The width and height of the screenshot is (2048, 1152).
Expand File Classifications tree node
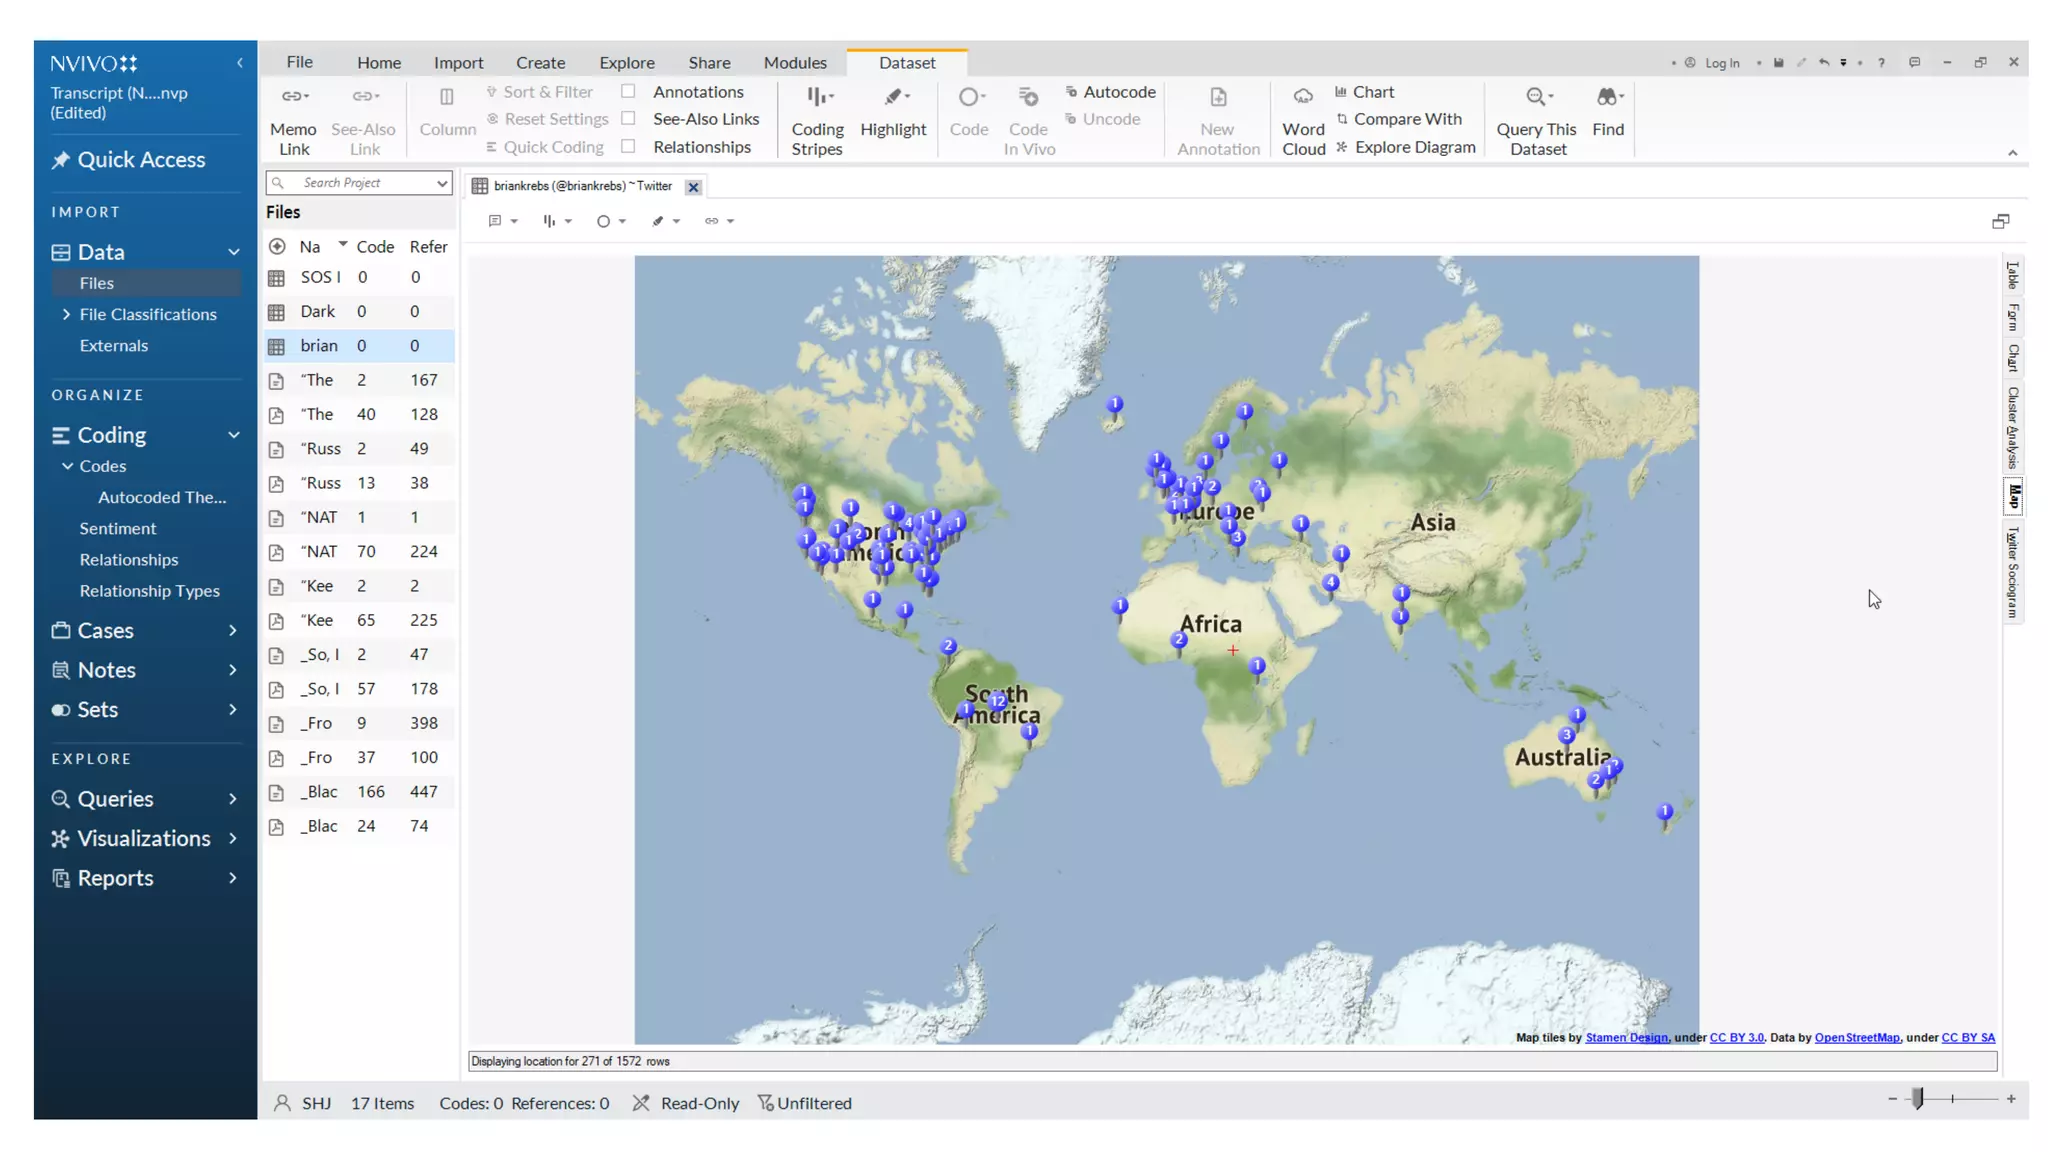pyautogui.click(x=66, y=314)
